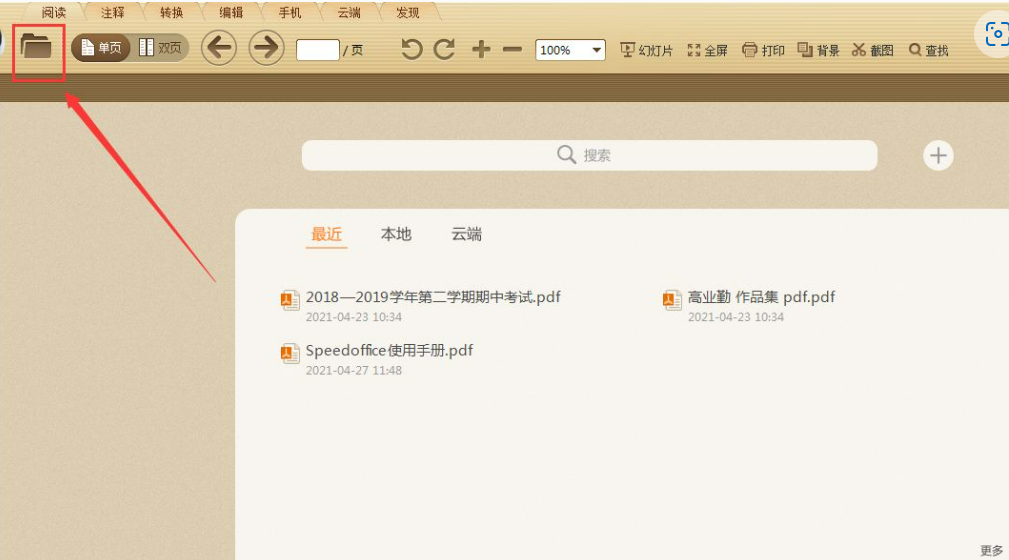Switch to single page view 单页

101,48
